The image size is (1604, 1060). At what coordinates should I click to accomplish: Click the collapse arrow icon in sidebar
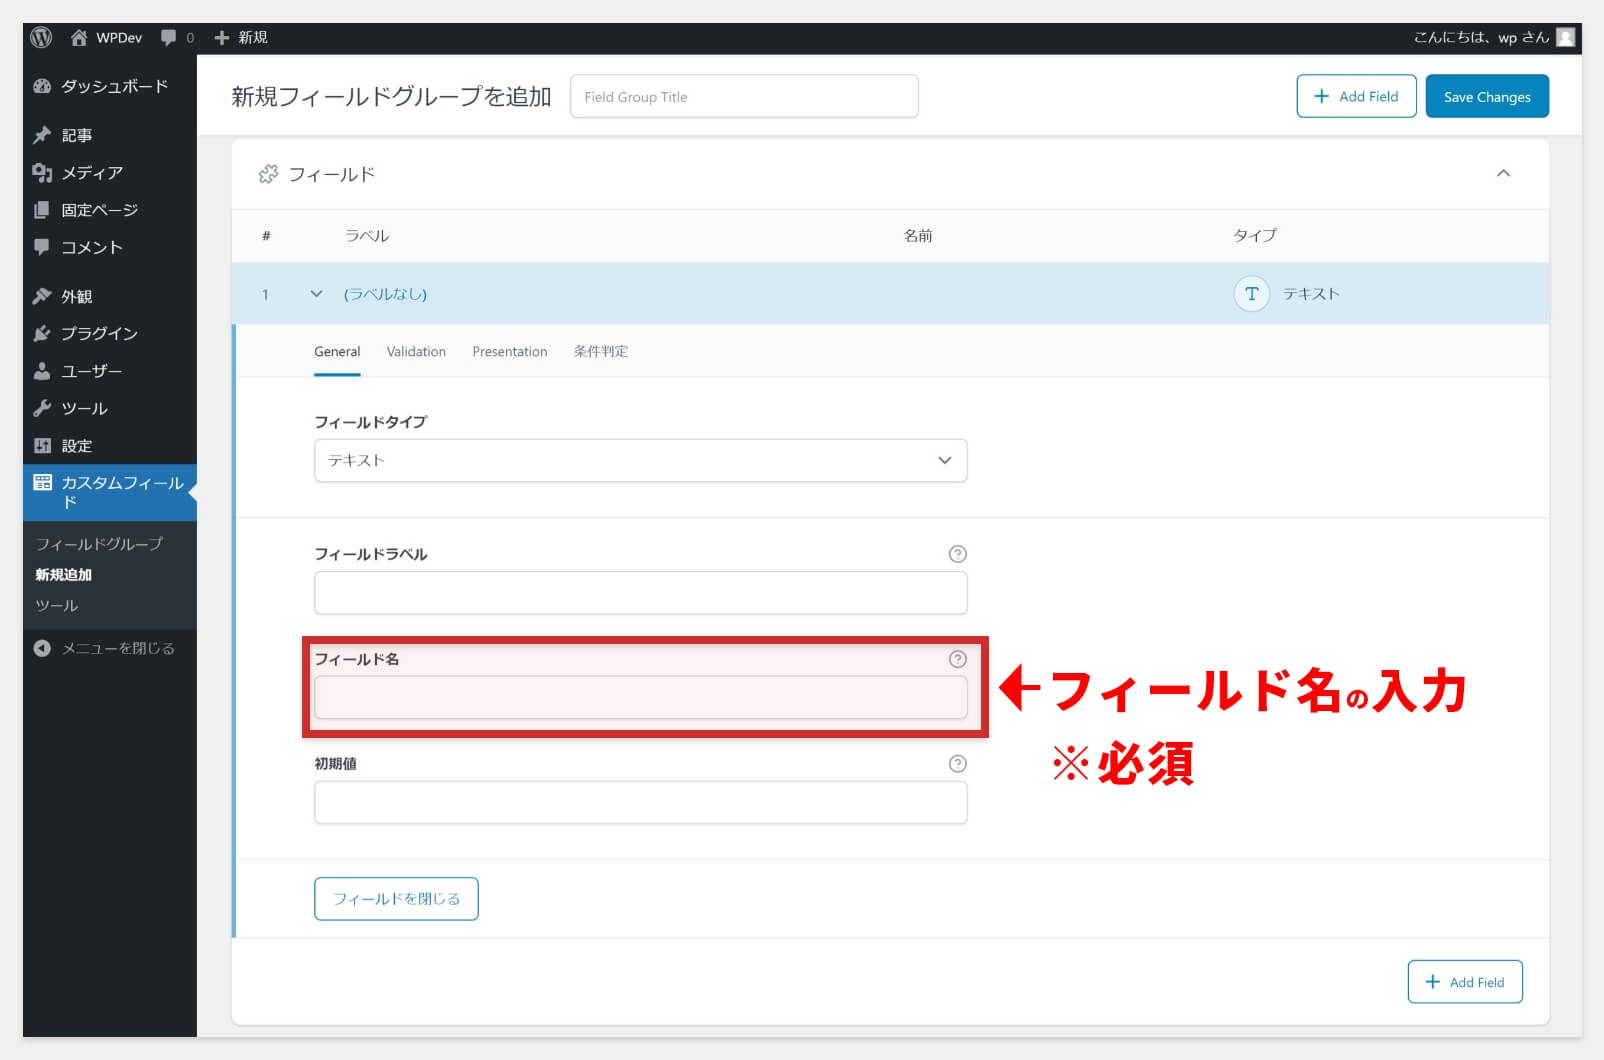pyautogui.click(x=42, y=648)
